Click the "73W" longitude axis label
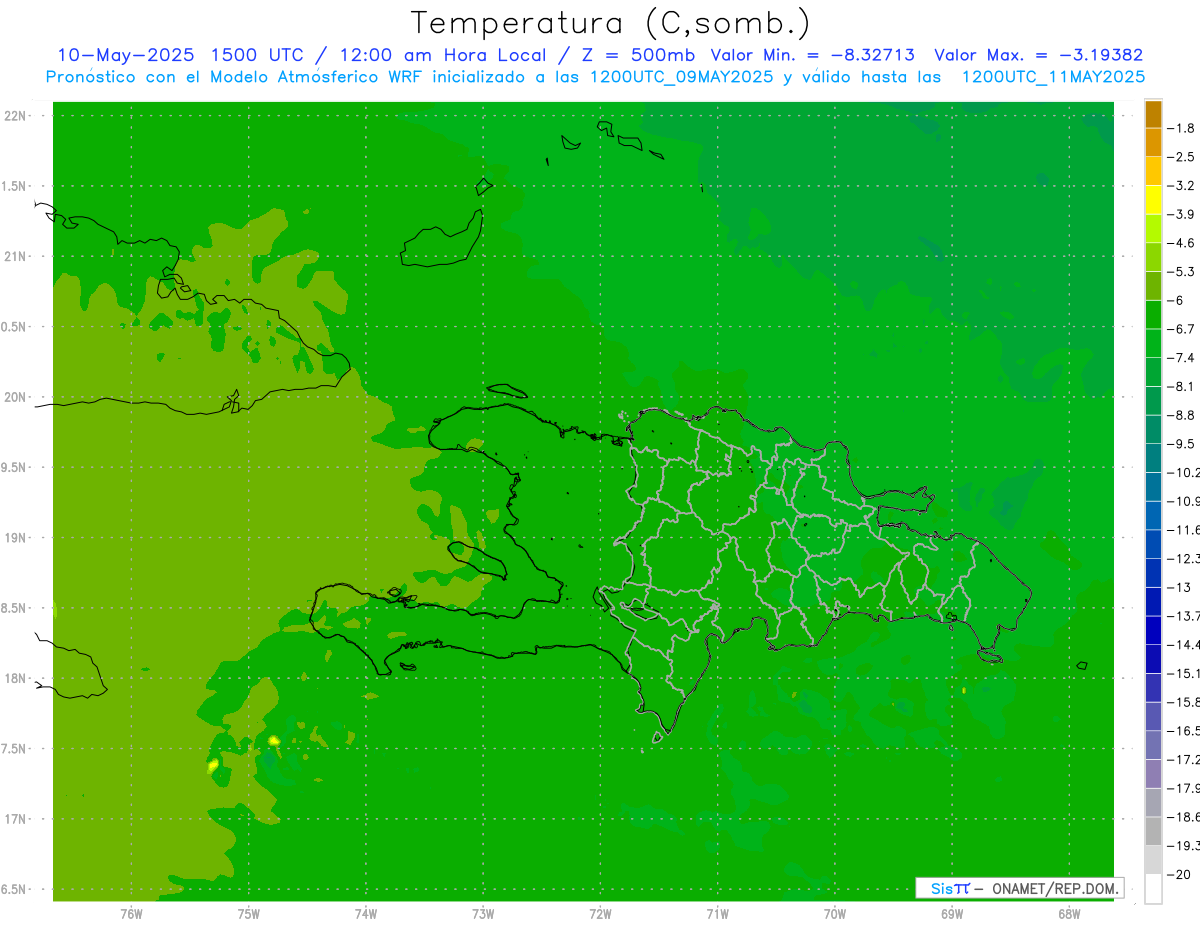Screen dimensions: 1200x927 483,913
